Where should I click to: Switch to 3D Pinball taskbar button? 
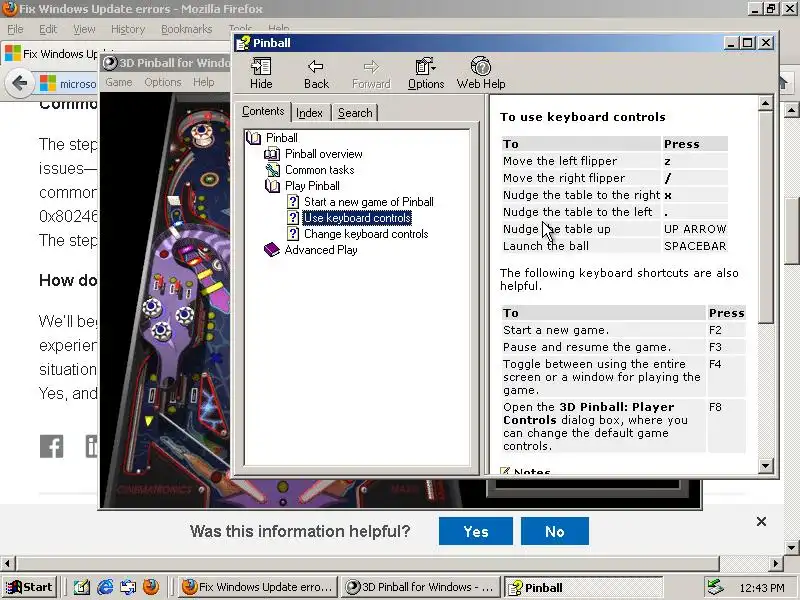[x=419, y=587]
